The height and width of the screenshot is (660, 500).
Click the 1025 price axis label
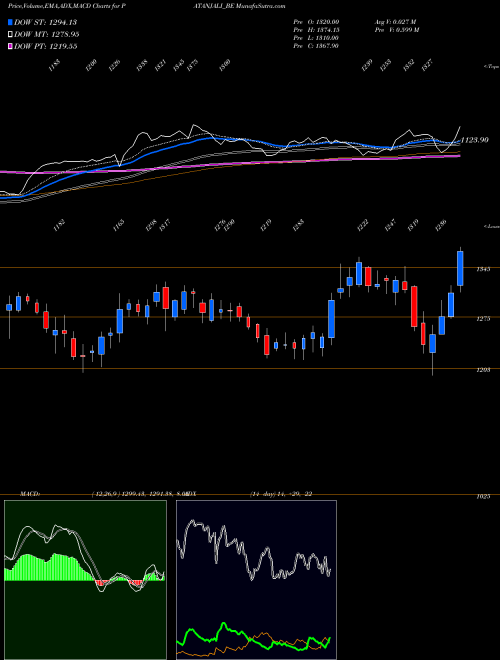pos(483,497)
